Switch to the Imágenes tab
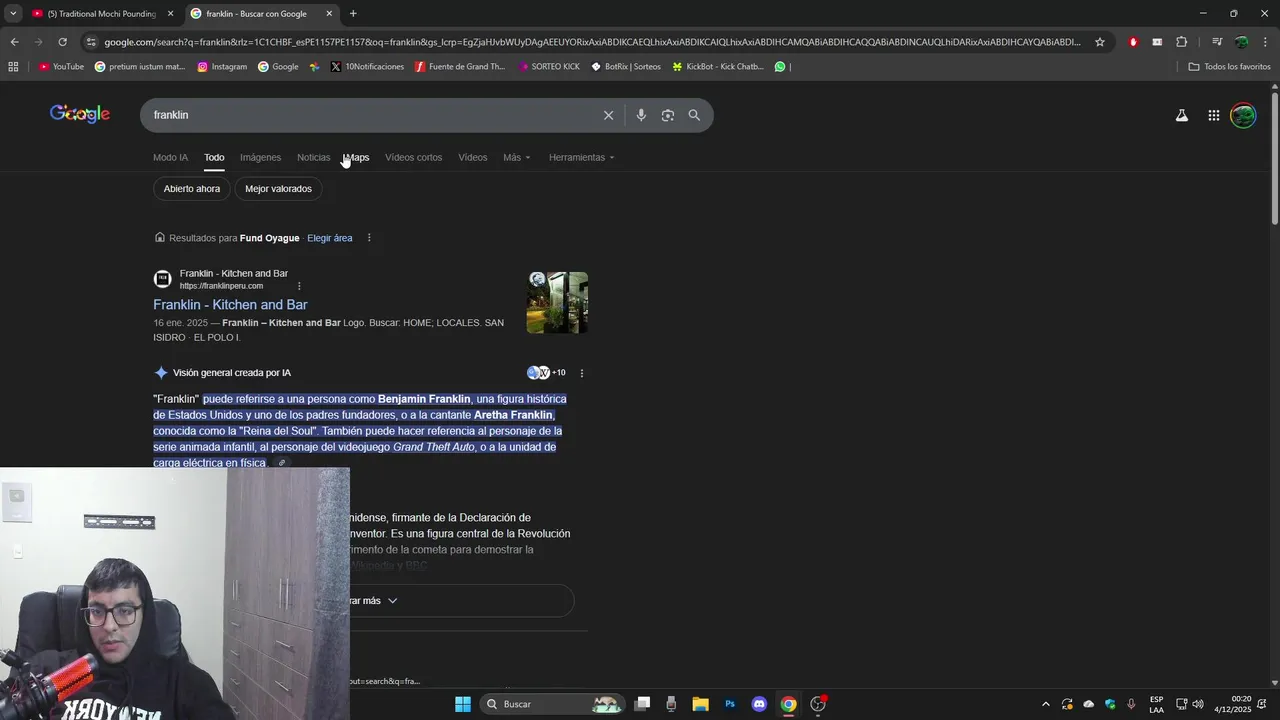This screenshot has width=1280, height=720. pyautogui.click(x=260, y=157)
